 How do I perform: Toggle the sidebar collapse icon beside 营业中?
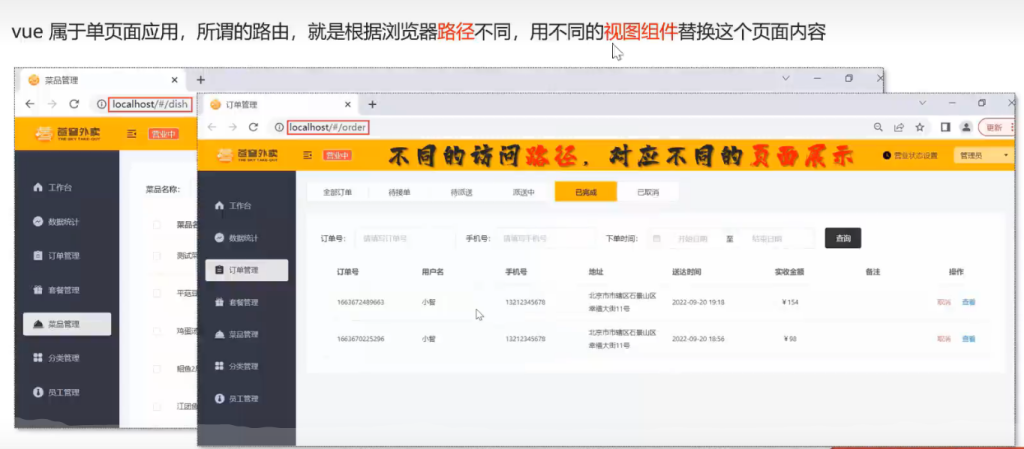tap(305, 155)
